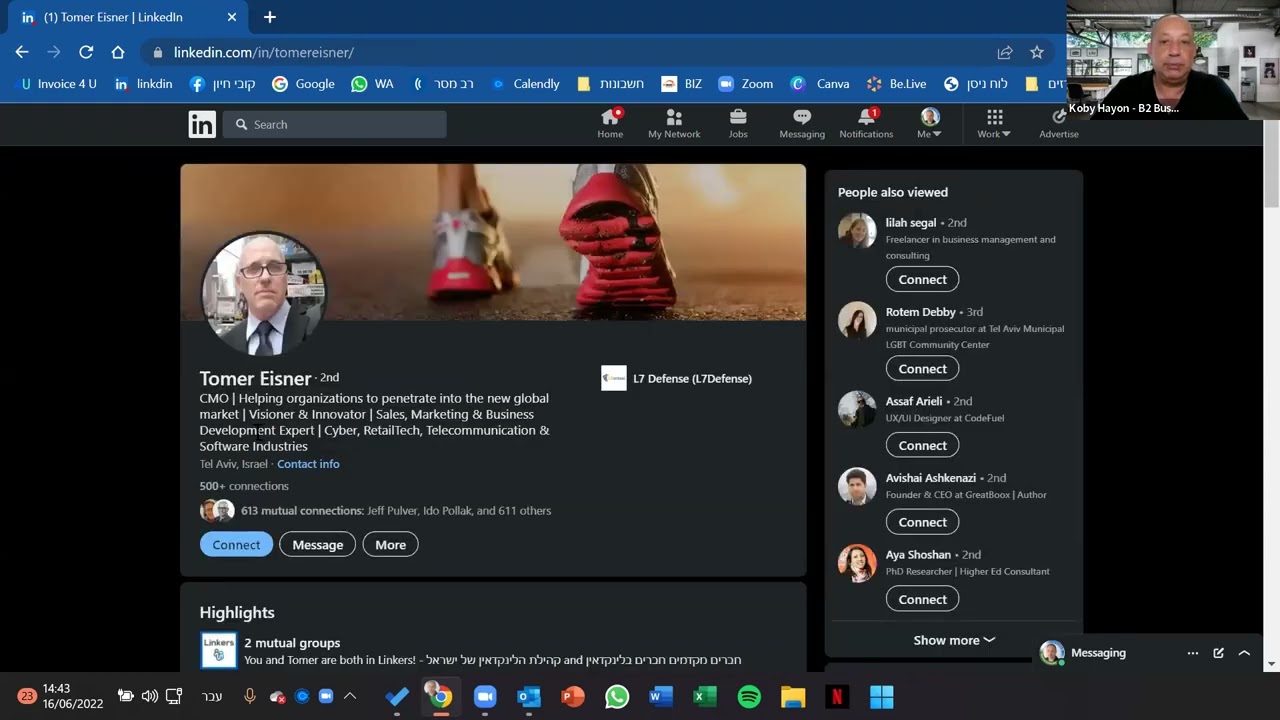Connect with Tomer Eisner

(236, 544)
